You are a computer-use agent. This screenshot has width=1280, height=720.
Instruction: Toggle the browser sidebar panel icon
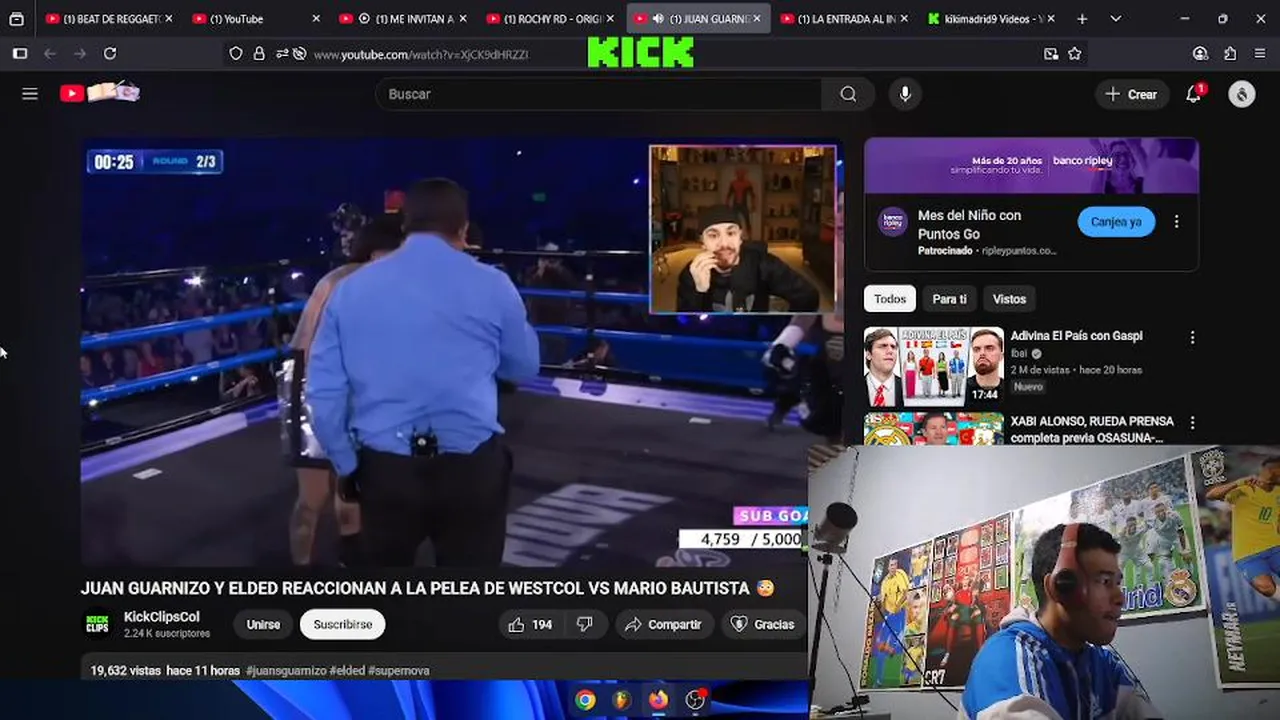19,54
